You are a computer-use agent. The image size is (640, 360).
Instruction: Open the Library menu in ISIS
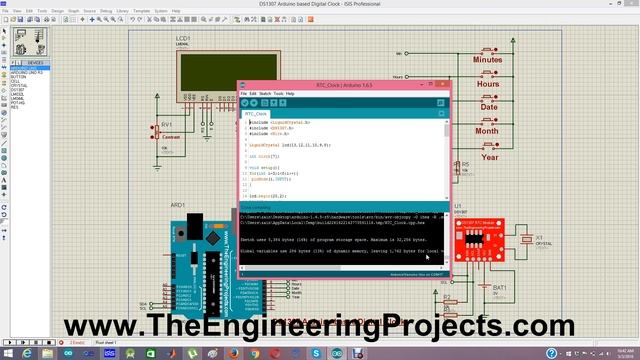click(x=122, y=11)
